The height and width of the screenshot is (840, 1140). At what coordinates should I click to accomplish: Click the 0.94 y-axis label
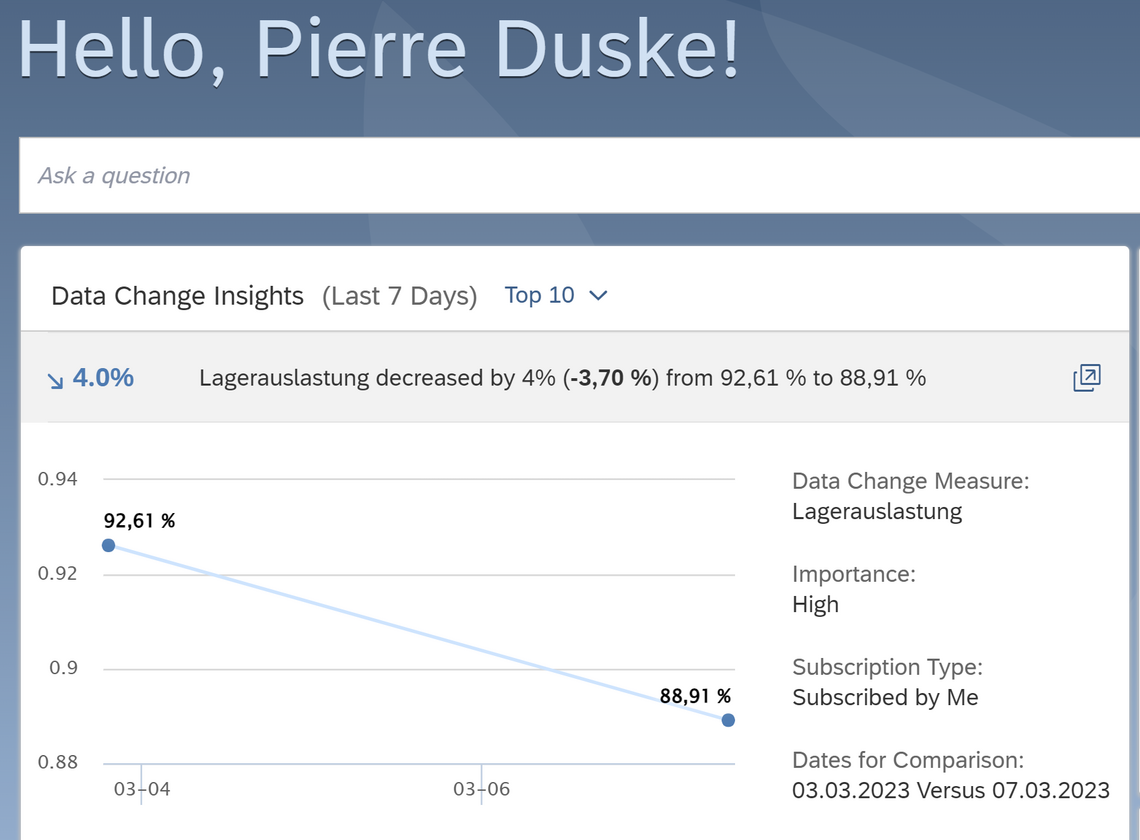57,479
